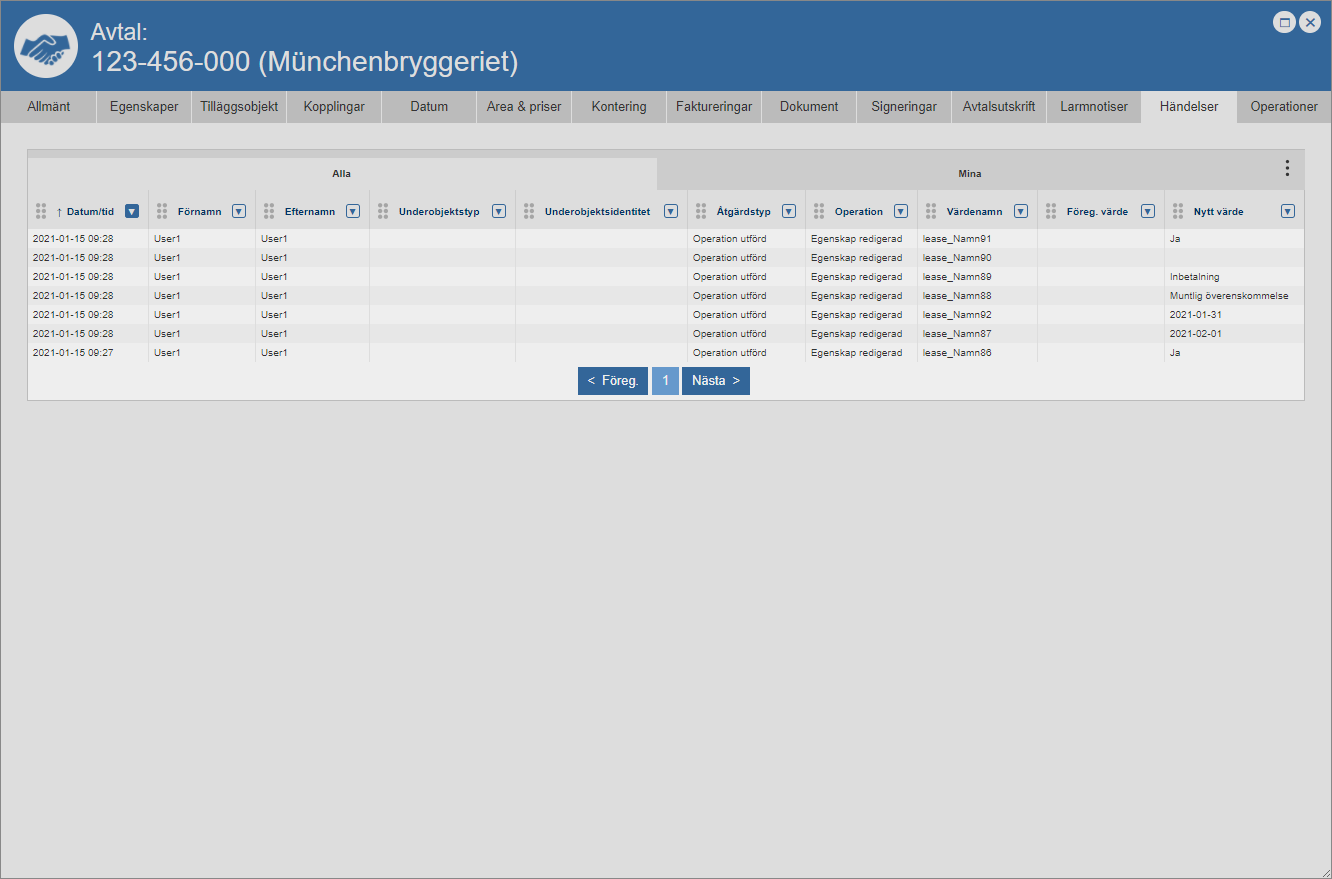The image size is (1332, 879).
Task: Click drag handle of Förnamn column
Action: pyautogui.click(x=162, y=211)
